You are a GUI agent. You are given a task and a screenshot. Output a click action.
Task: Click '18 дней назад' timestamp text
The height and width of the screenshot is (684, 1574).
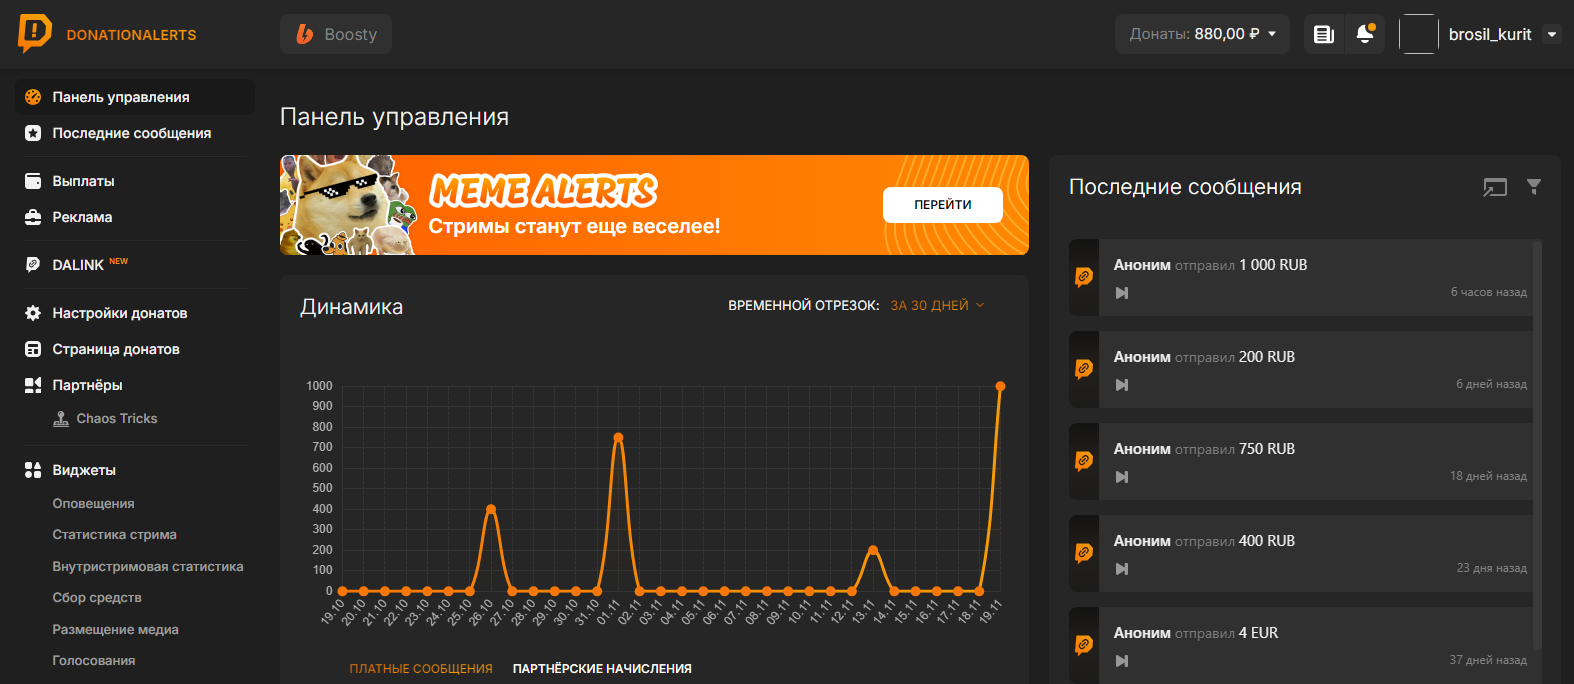1488,476
